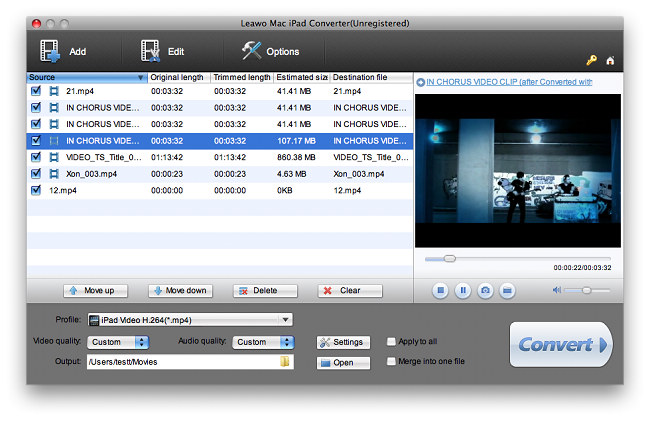650x421 pixels.
Task: Open the Audio quality dropdown
Action: pos(263,342)
